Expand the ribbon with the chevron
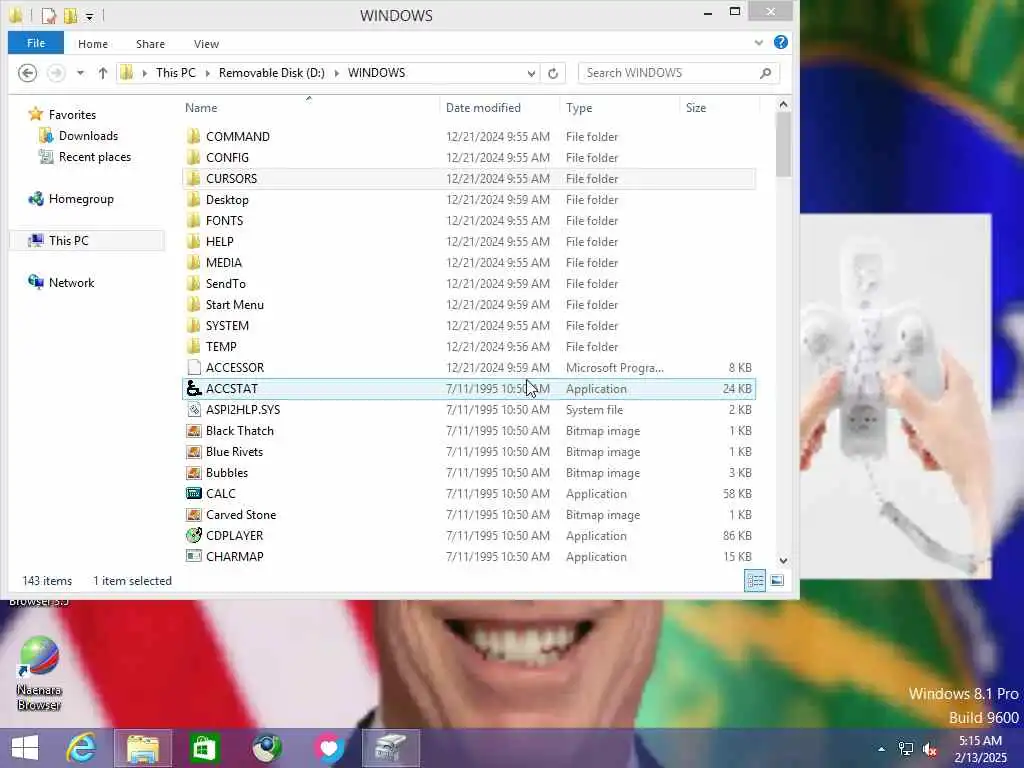 click(x=758, y=43)
